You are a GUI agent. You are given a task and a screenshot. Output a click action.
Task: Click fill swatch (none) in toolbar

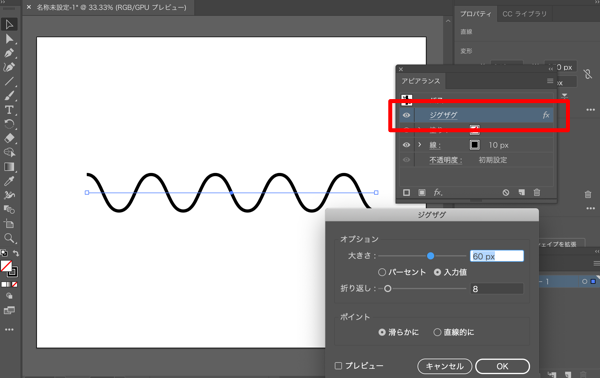[6, 266]
